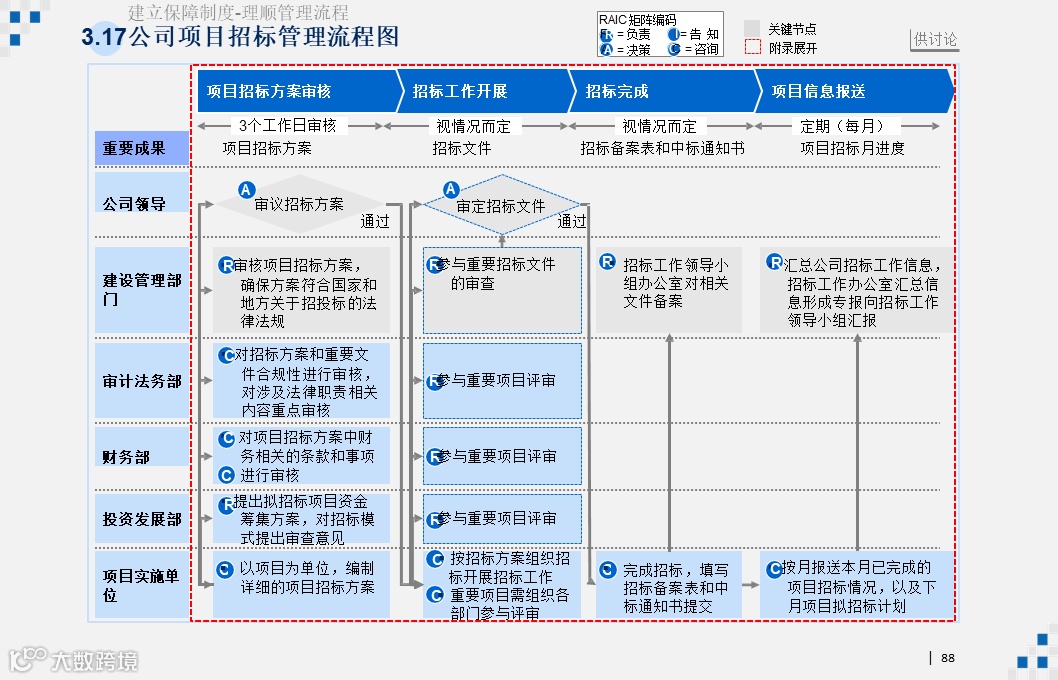Click the 审定招标文件 decision diamond
Screen dimensions: 1058x680
tap(501, 204)
